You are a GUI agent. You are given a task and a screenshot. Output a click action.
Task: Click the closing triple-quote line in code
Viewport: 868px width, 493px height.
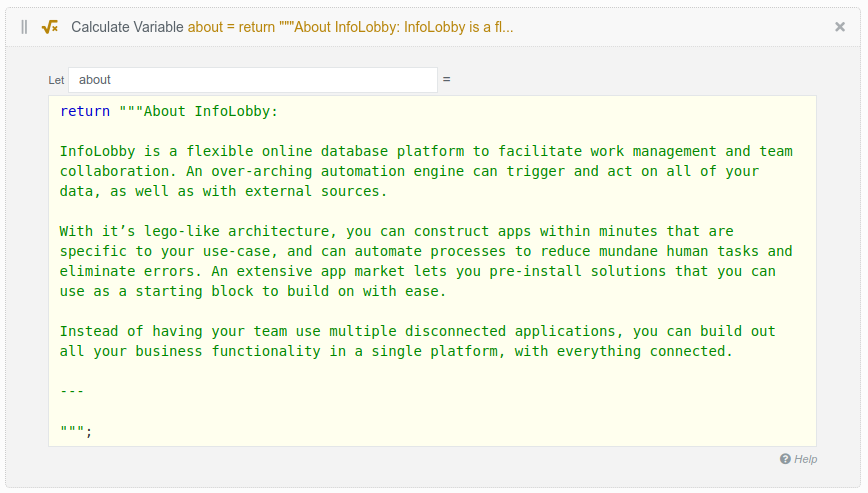tap(76, 430)
